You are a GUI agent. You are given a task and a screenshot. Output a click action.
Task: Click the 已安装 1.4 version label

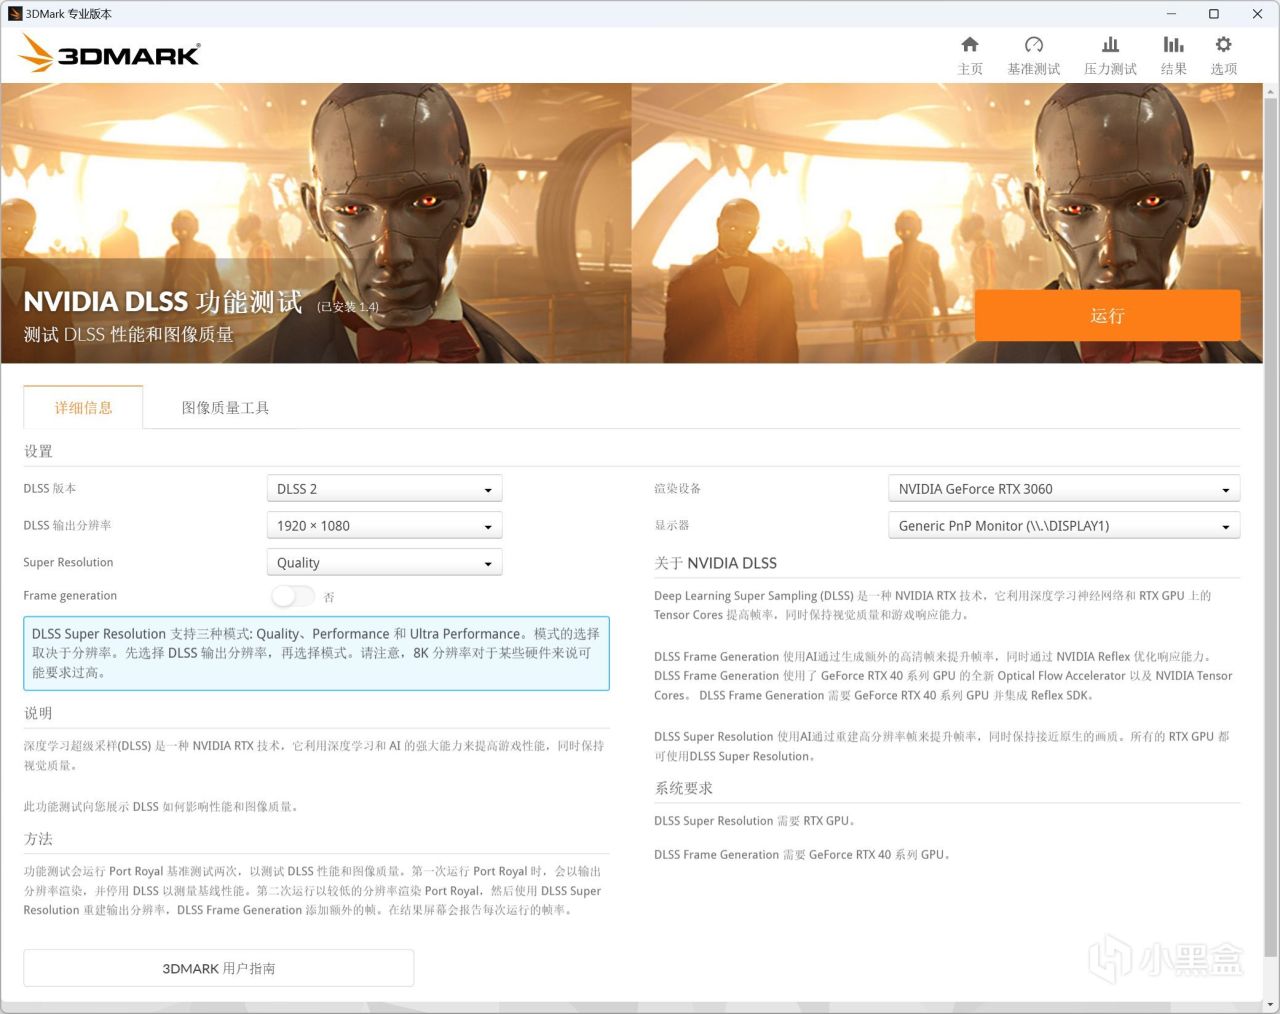[x=348, y=307]
